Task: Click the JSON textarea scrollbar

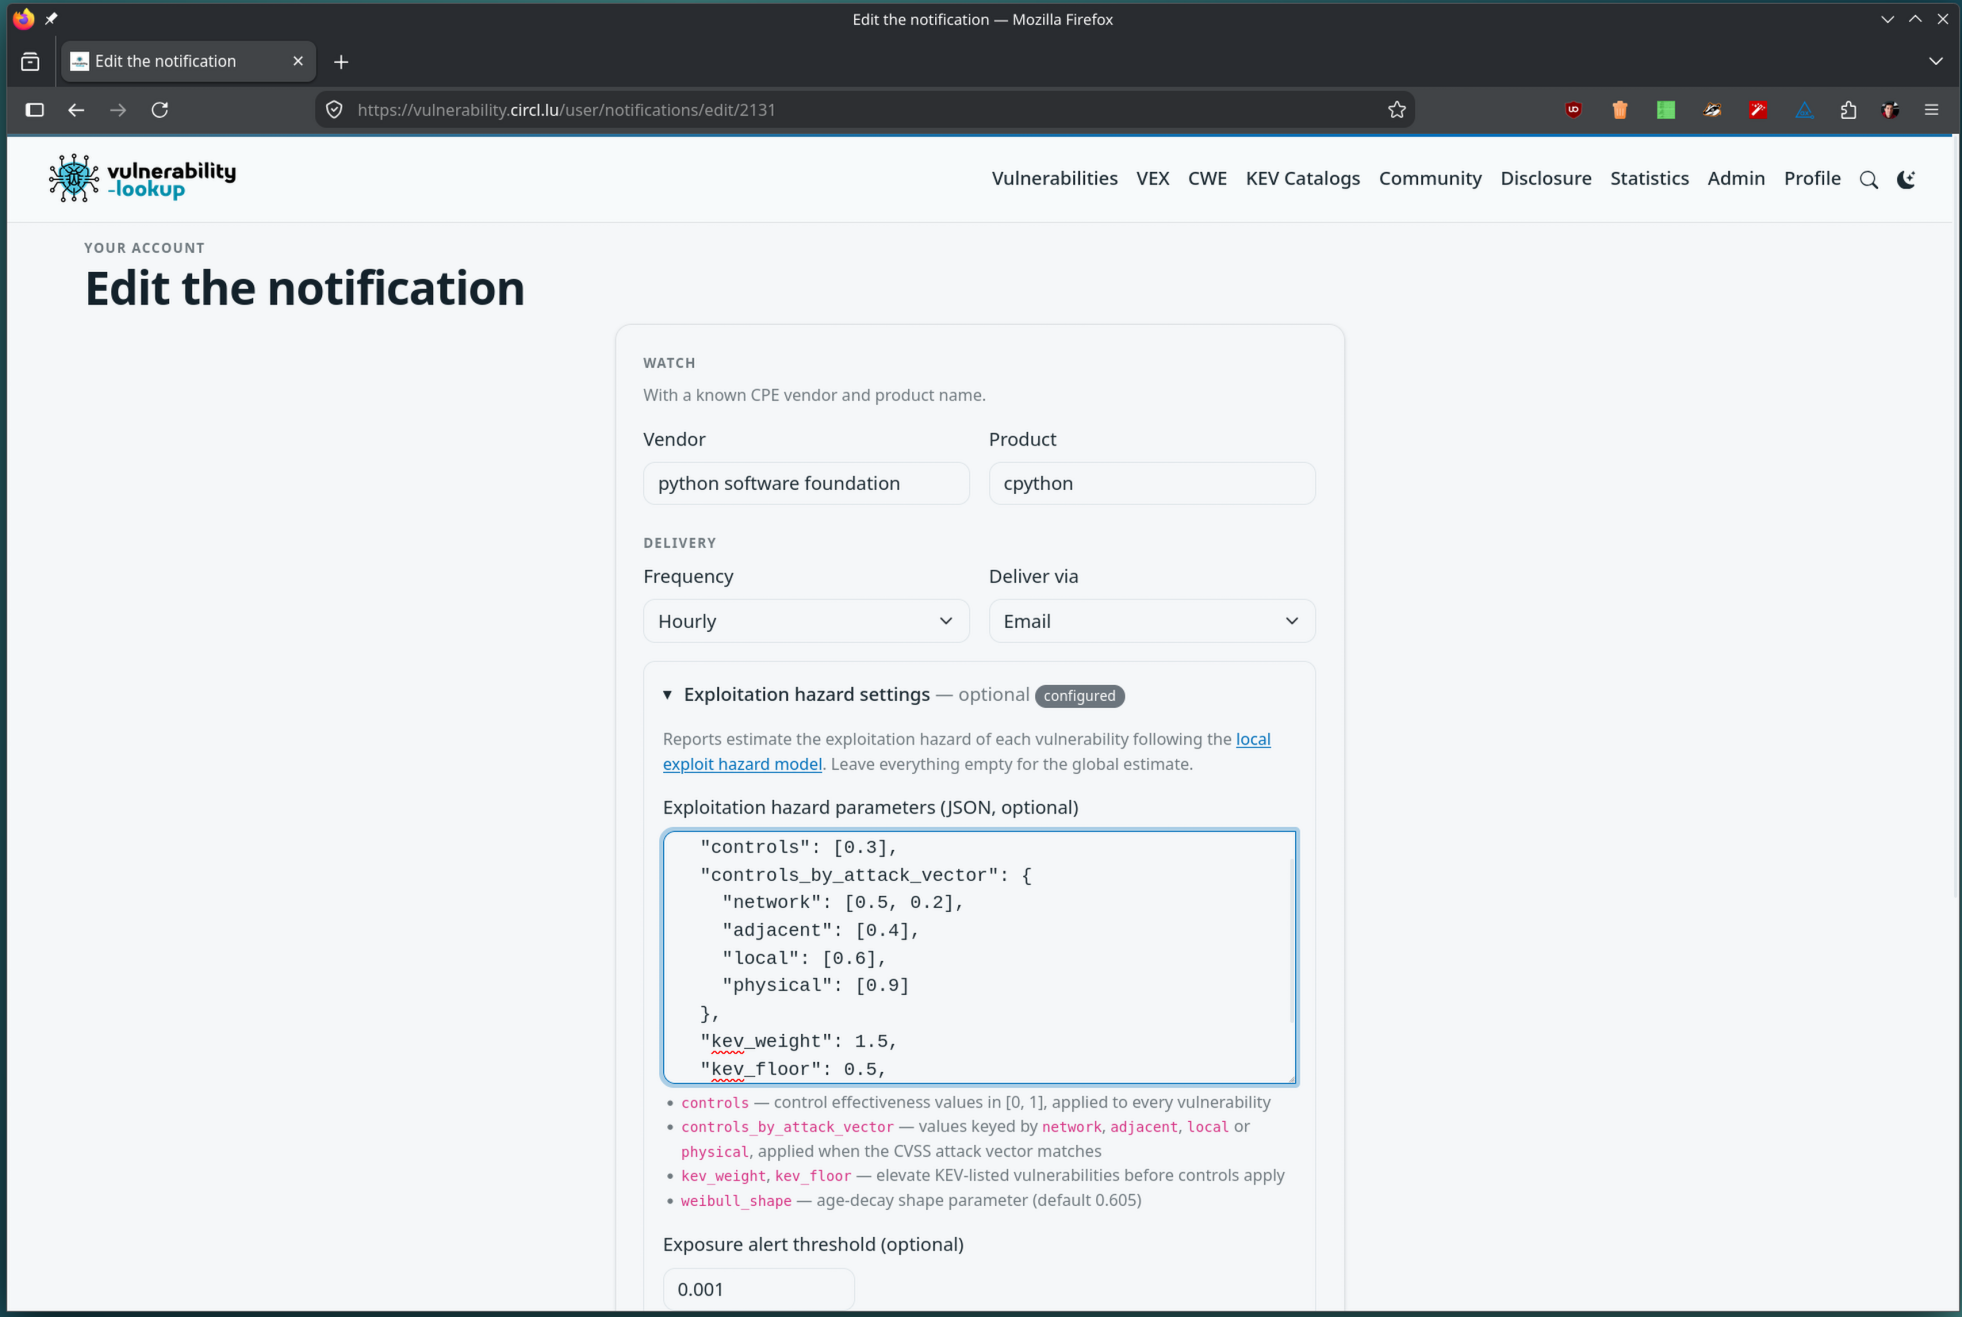Action: point(1292,940)
